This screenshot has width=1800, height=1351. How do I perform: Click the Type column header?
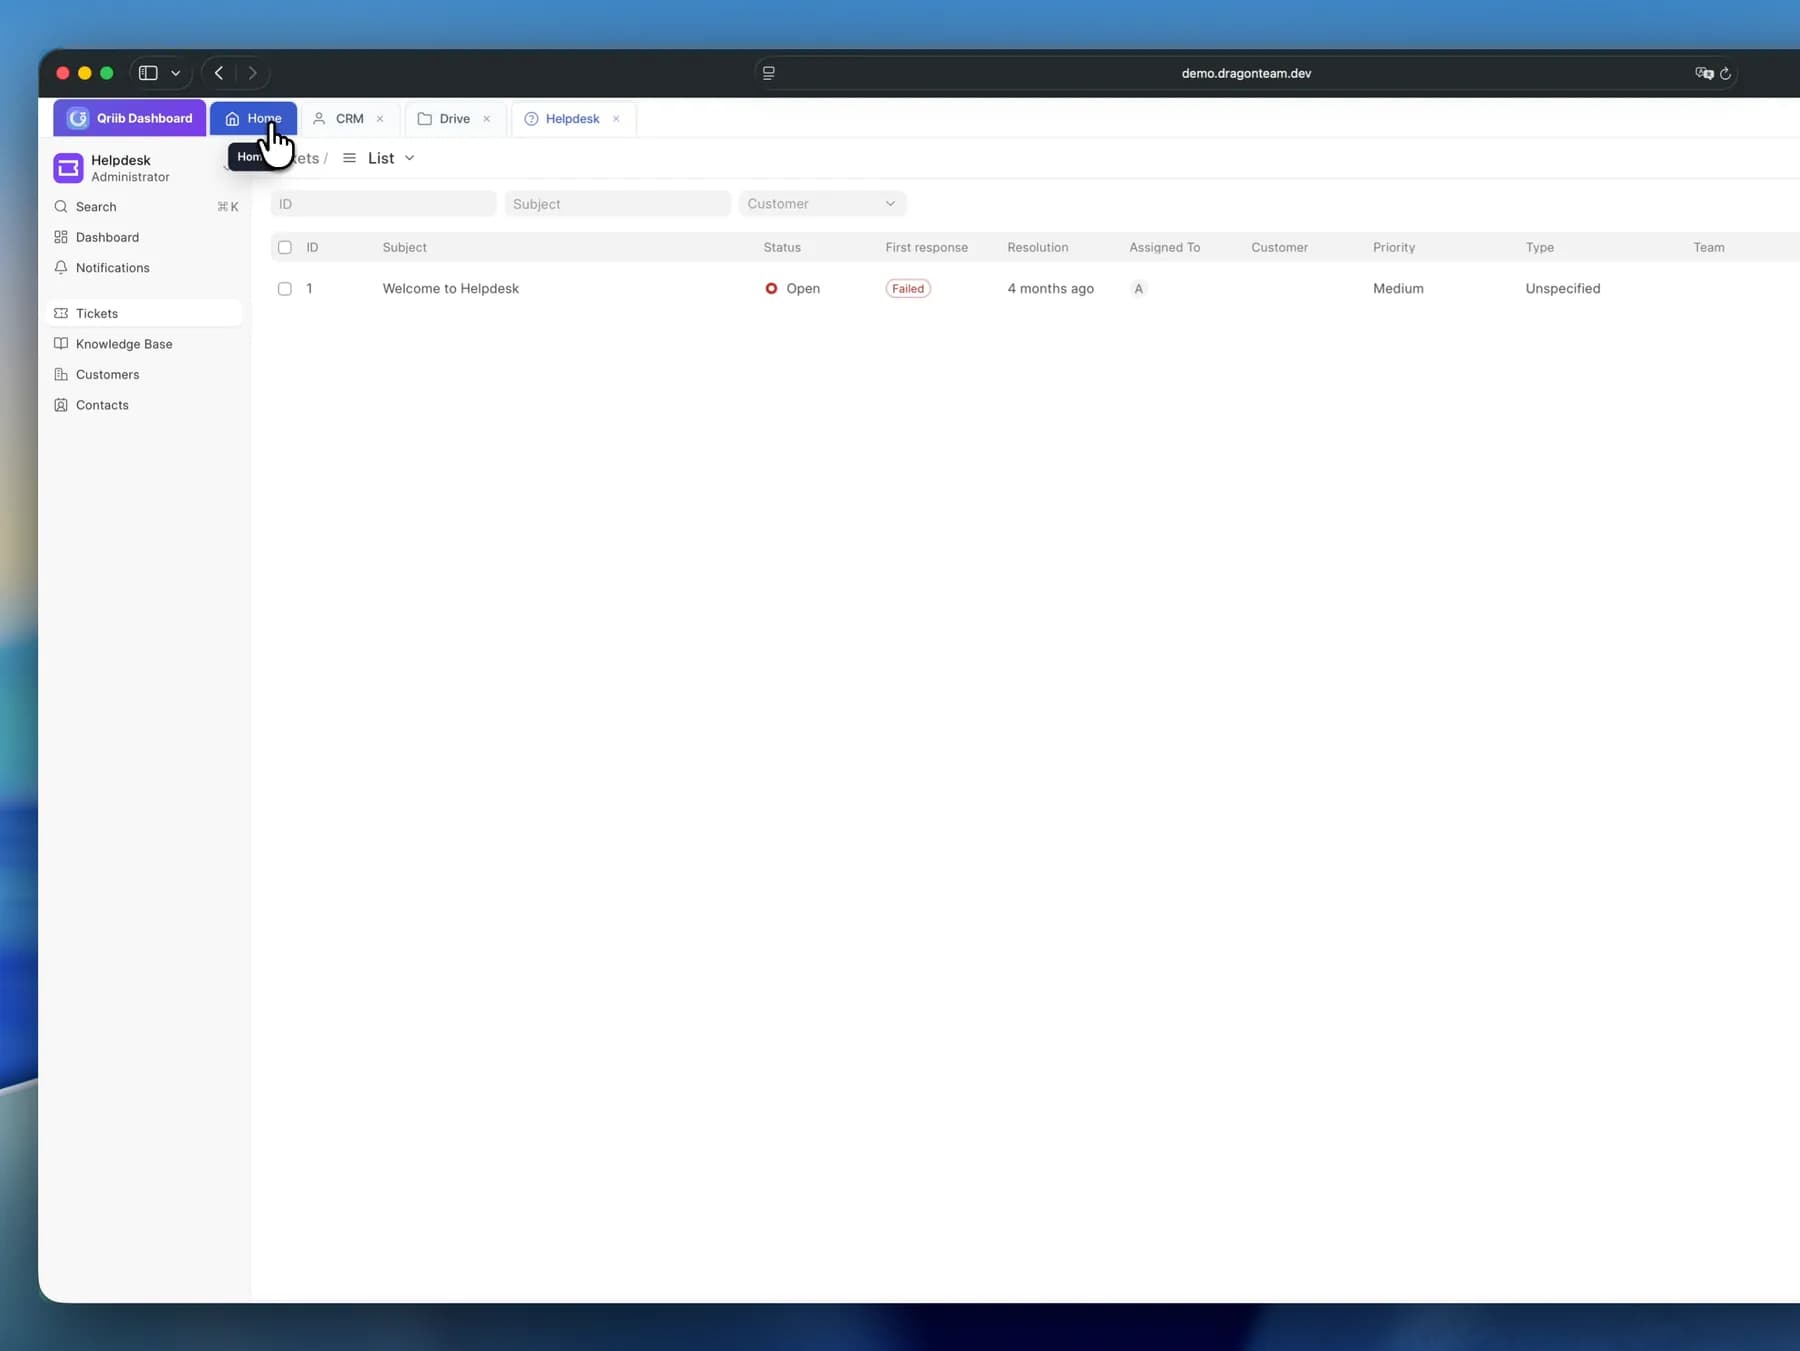click(x=1539, y=247)
